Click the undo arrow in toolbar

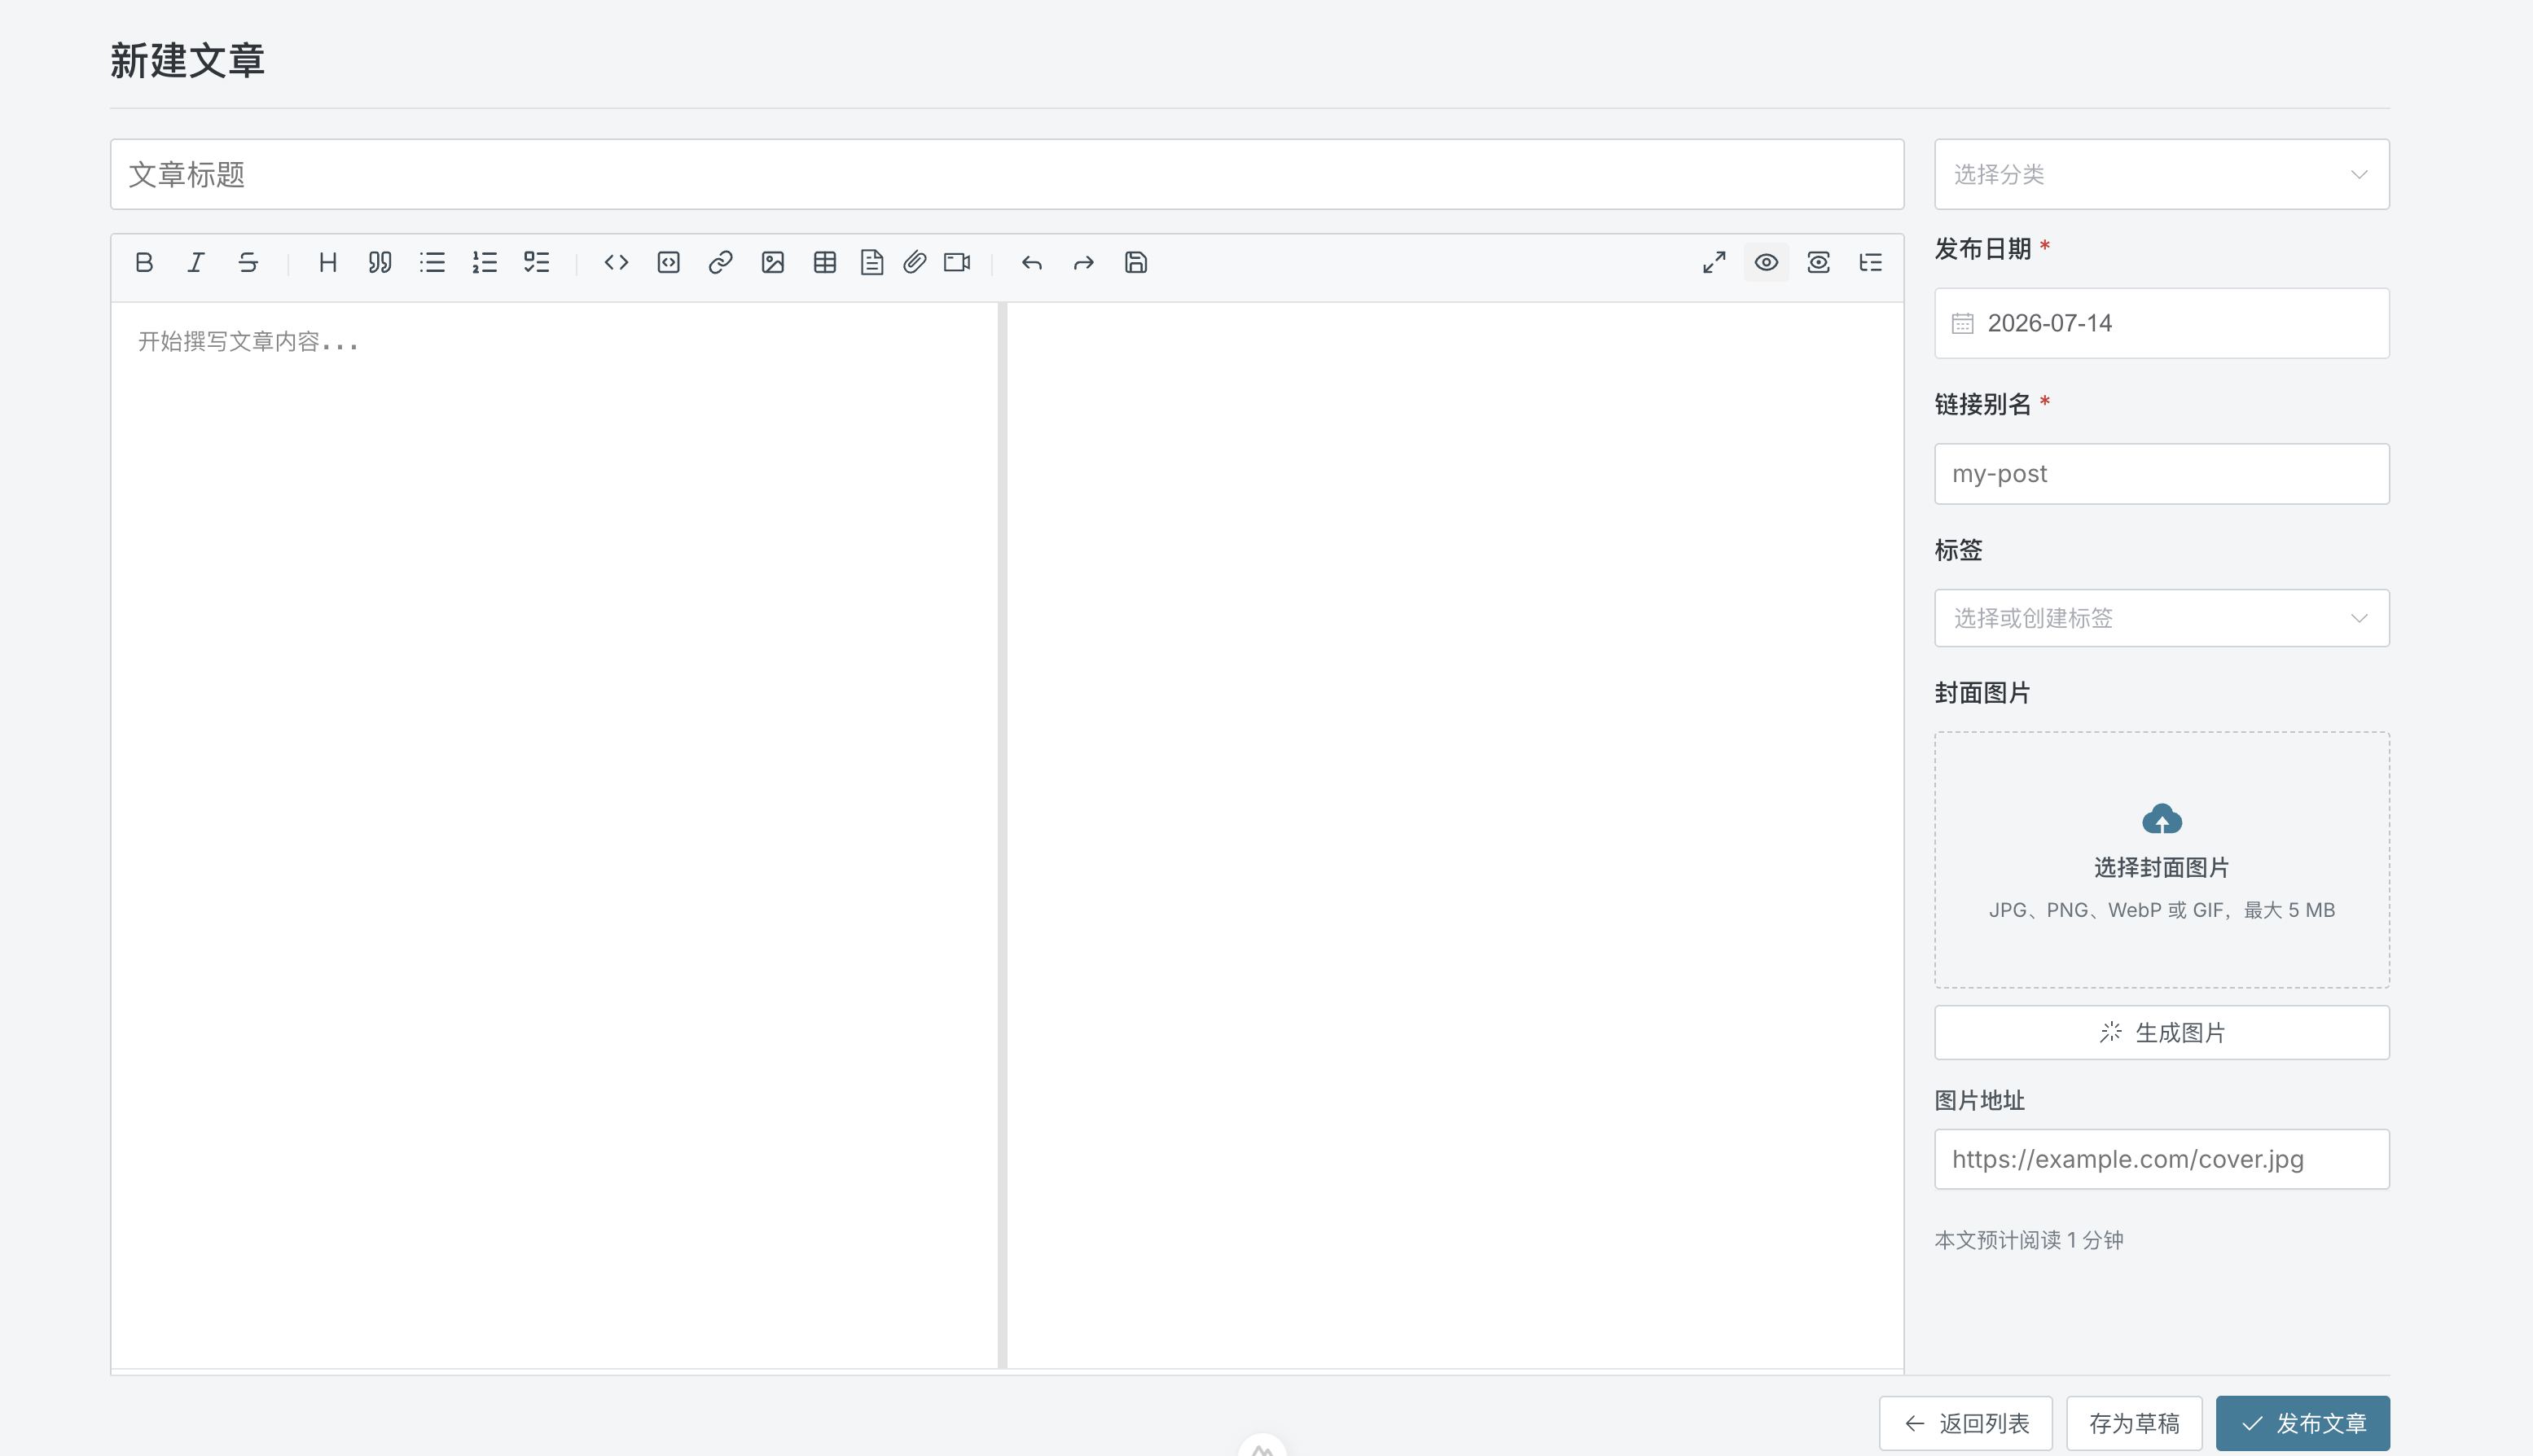pos(1031,262)
